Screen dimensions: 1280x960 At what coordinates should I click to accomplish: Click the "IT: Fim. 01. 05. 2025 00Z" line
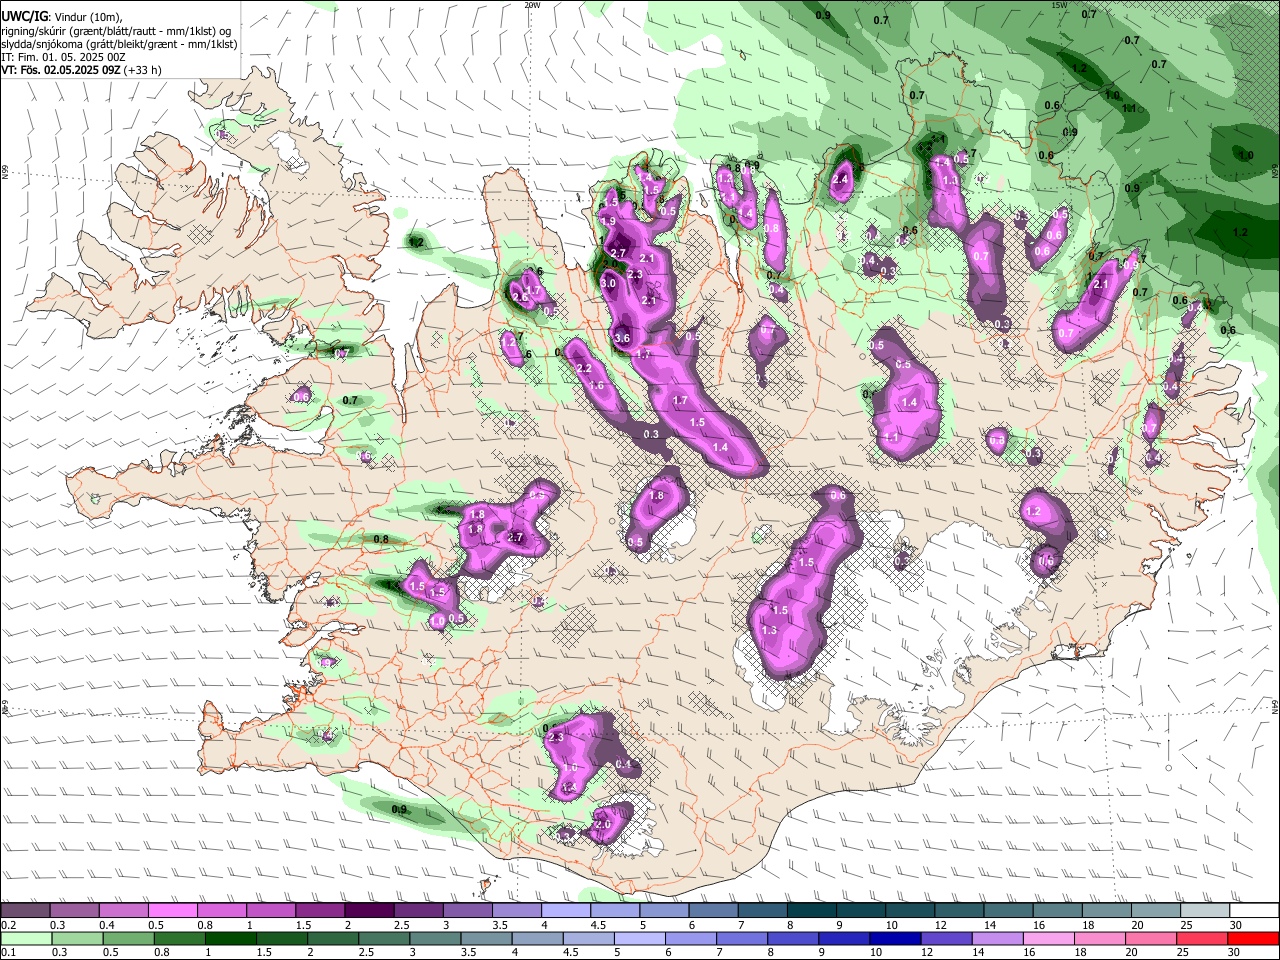click(63, 57)
